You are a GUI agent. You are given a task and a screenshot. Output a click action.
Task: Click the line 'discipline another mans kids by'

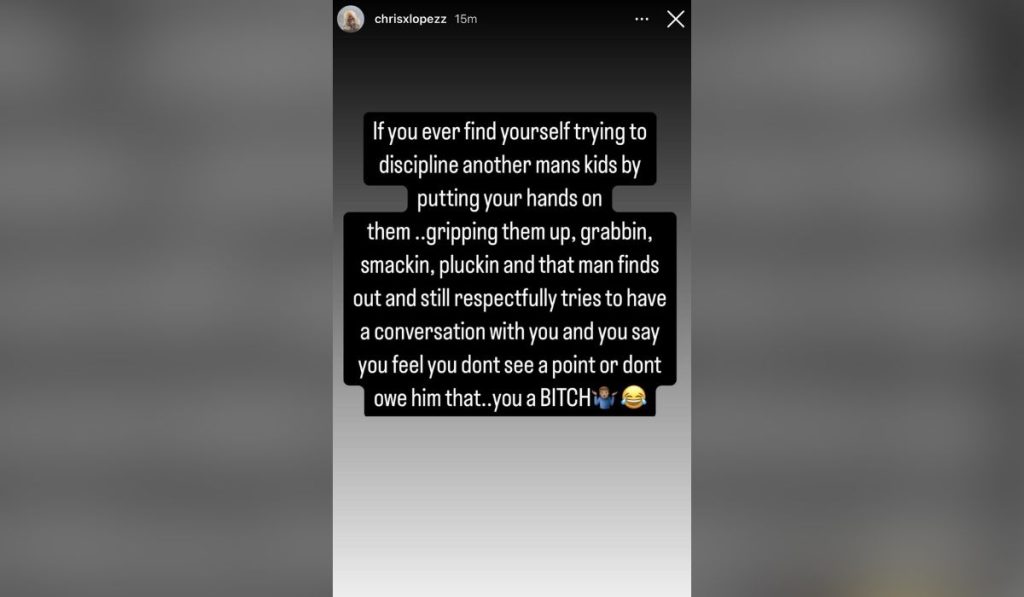pyautogui.click(x=509, y=165)
